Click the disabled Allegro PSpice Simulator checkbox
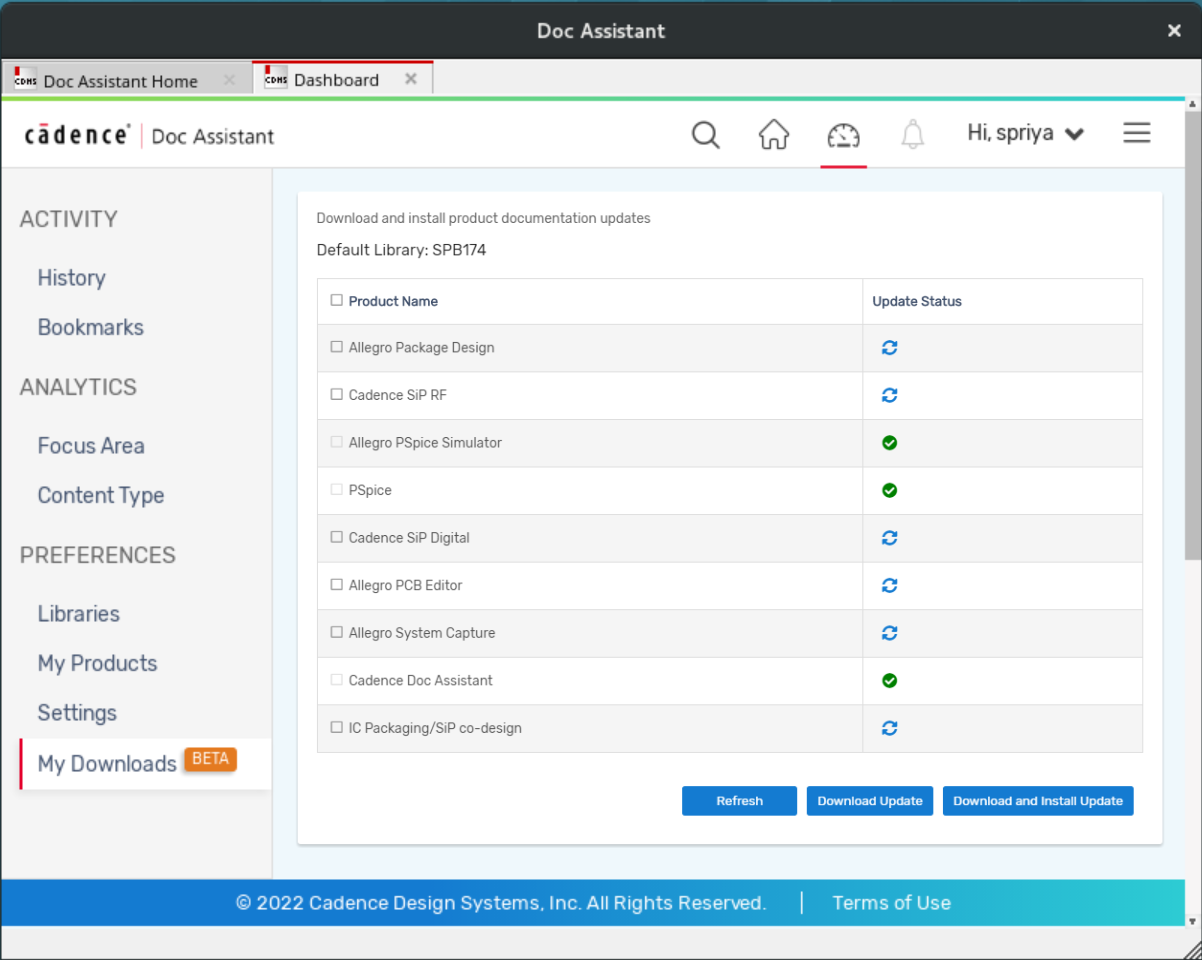Viewport: 1202px width, 960px height. 336,442
